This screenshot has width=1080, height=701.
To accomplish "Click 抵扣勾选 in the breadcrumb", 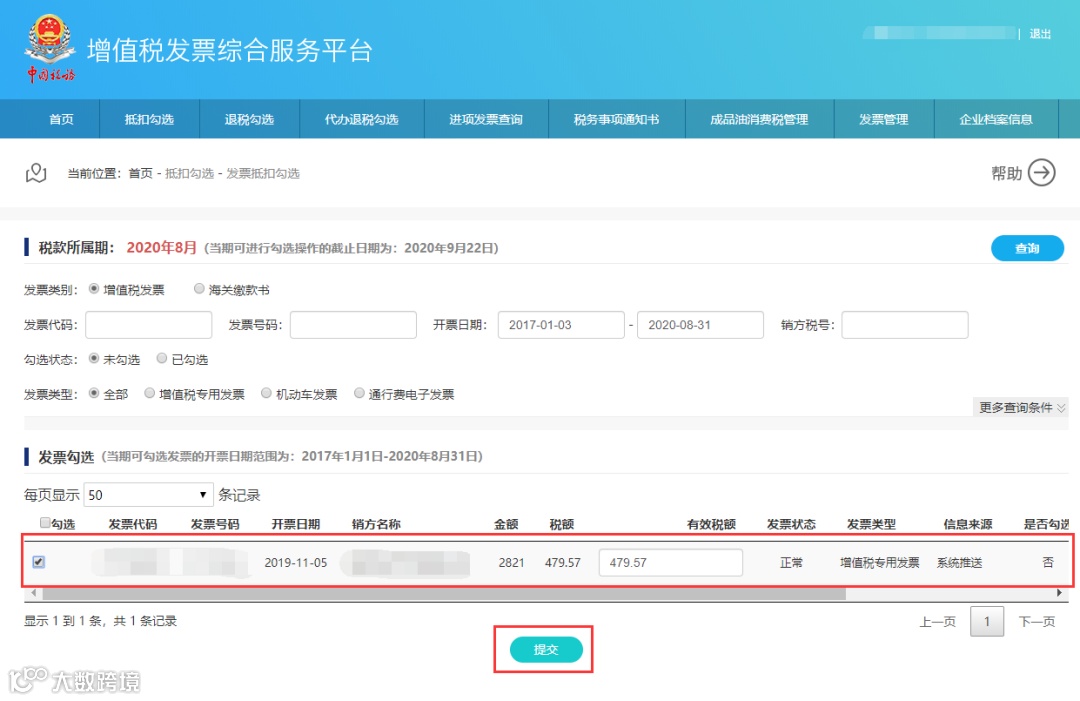I will click(189, 174).
